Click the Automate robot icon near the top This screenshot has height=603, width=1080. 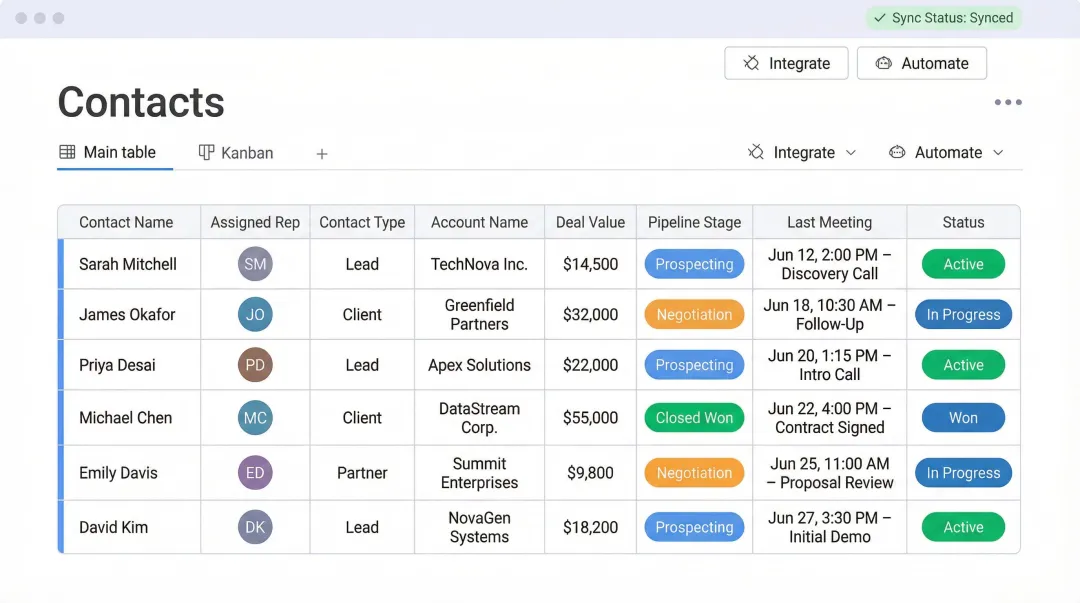884,63
